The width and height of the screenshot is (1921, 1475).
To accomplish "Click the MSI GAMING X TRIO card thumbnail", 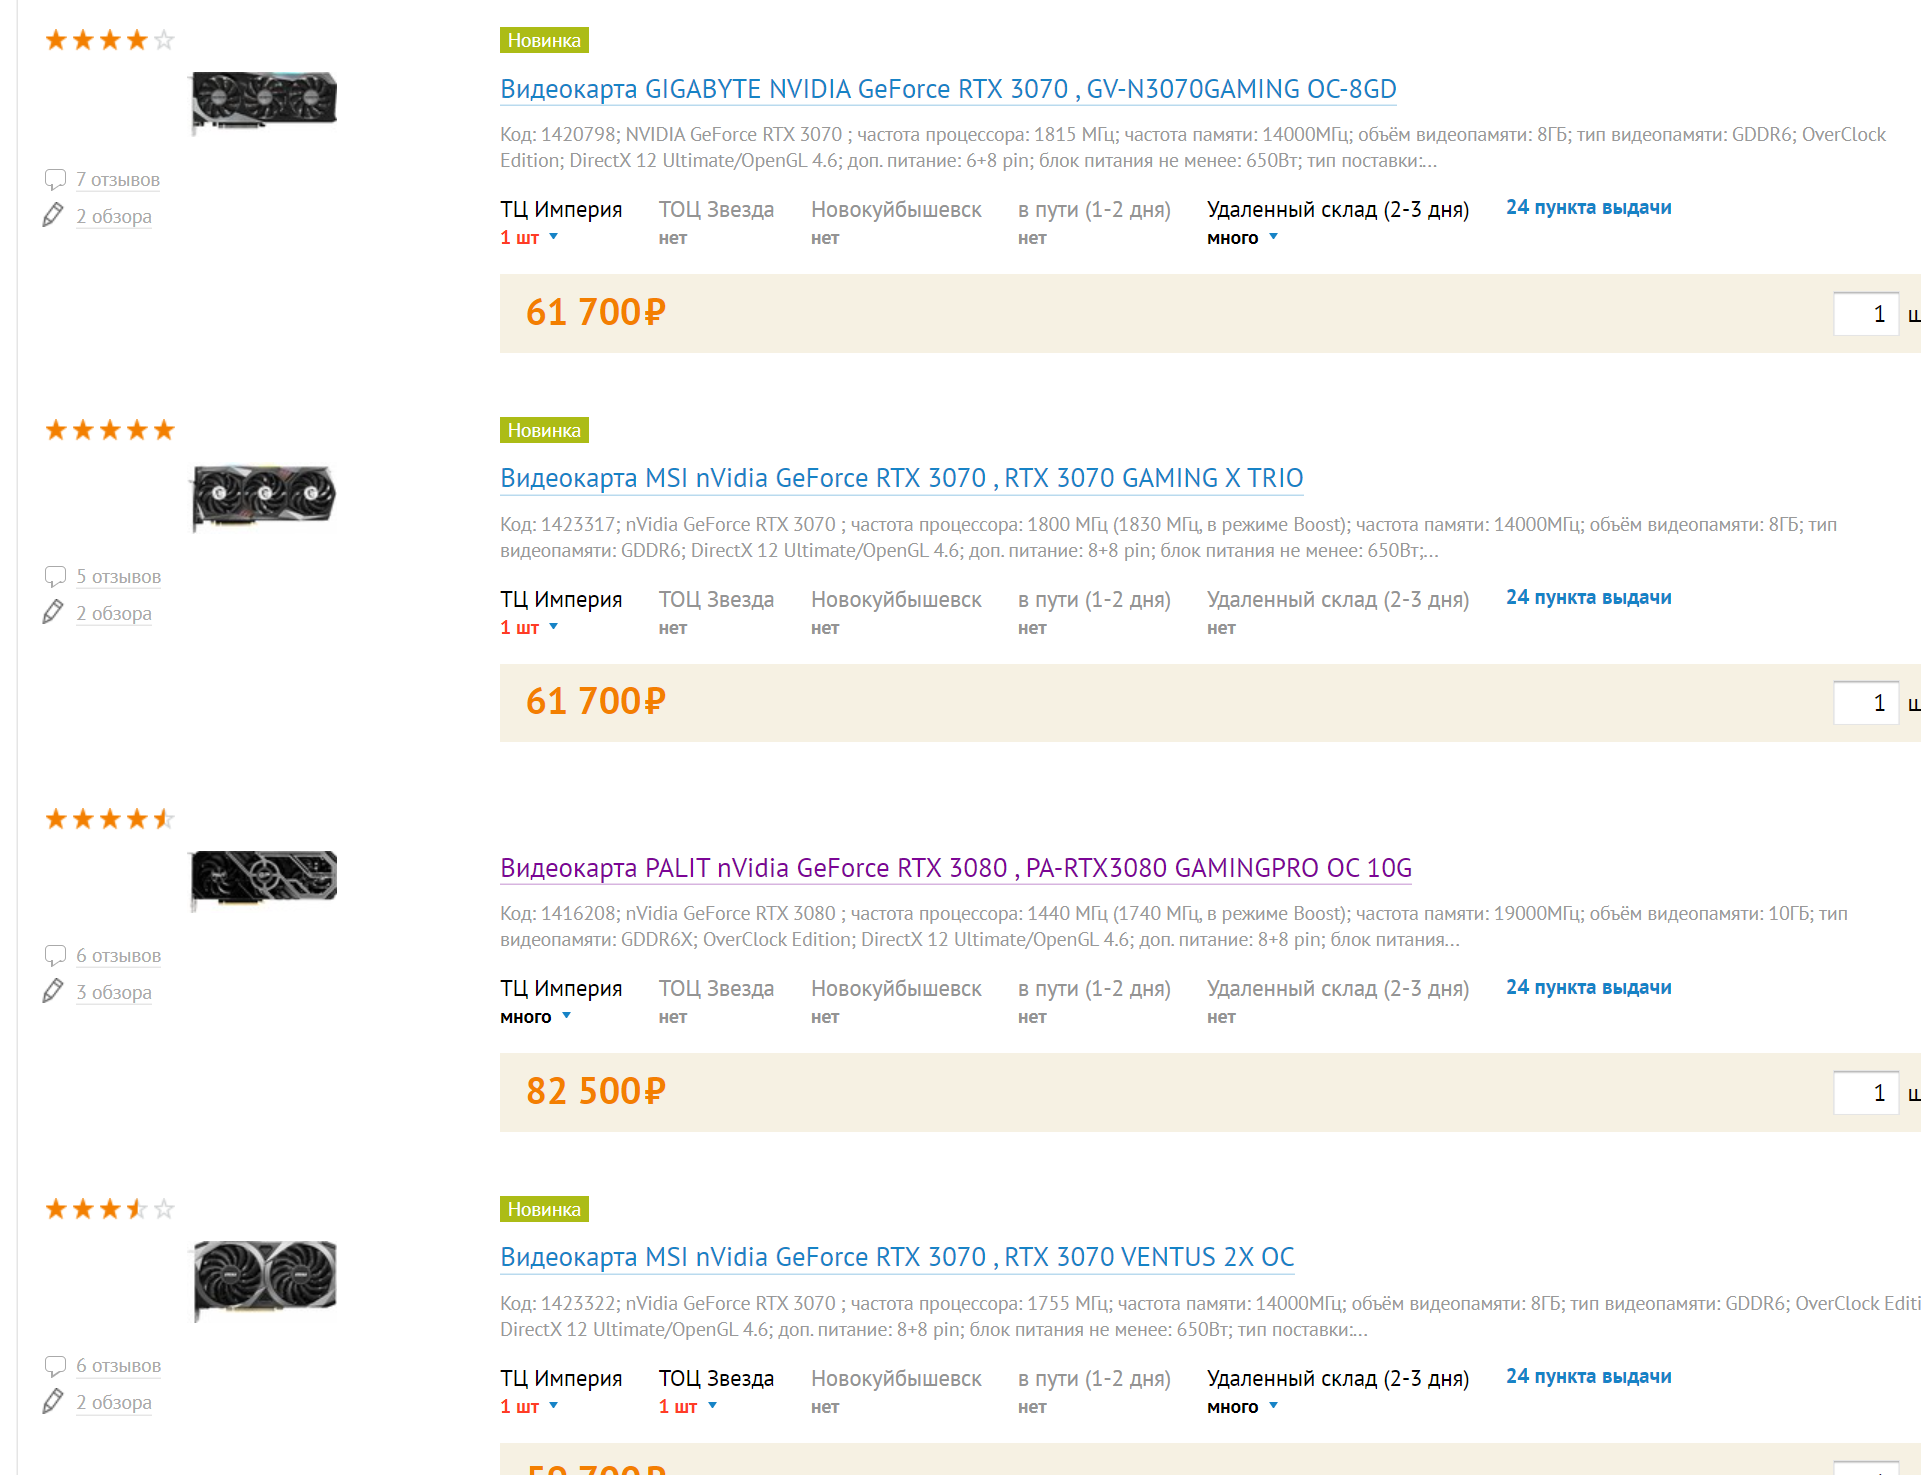I will 264,497.
